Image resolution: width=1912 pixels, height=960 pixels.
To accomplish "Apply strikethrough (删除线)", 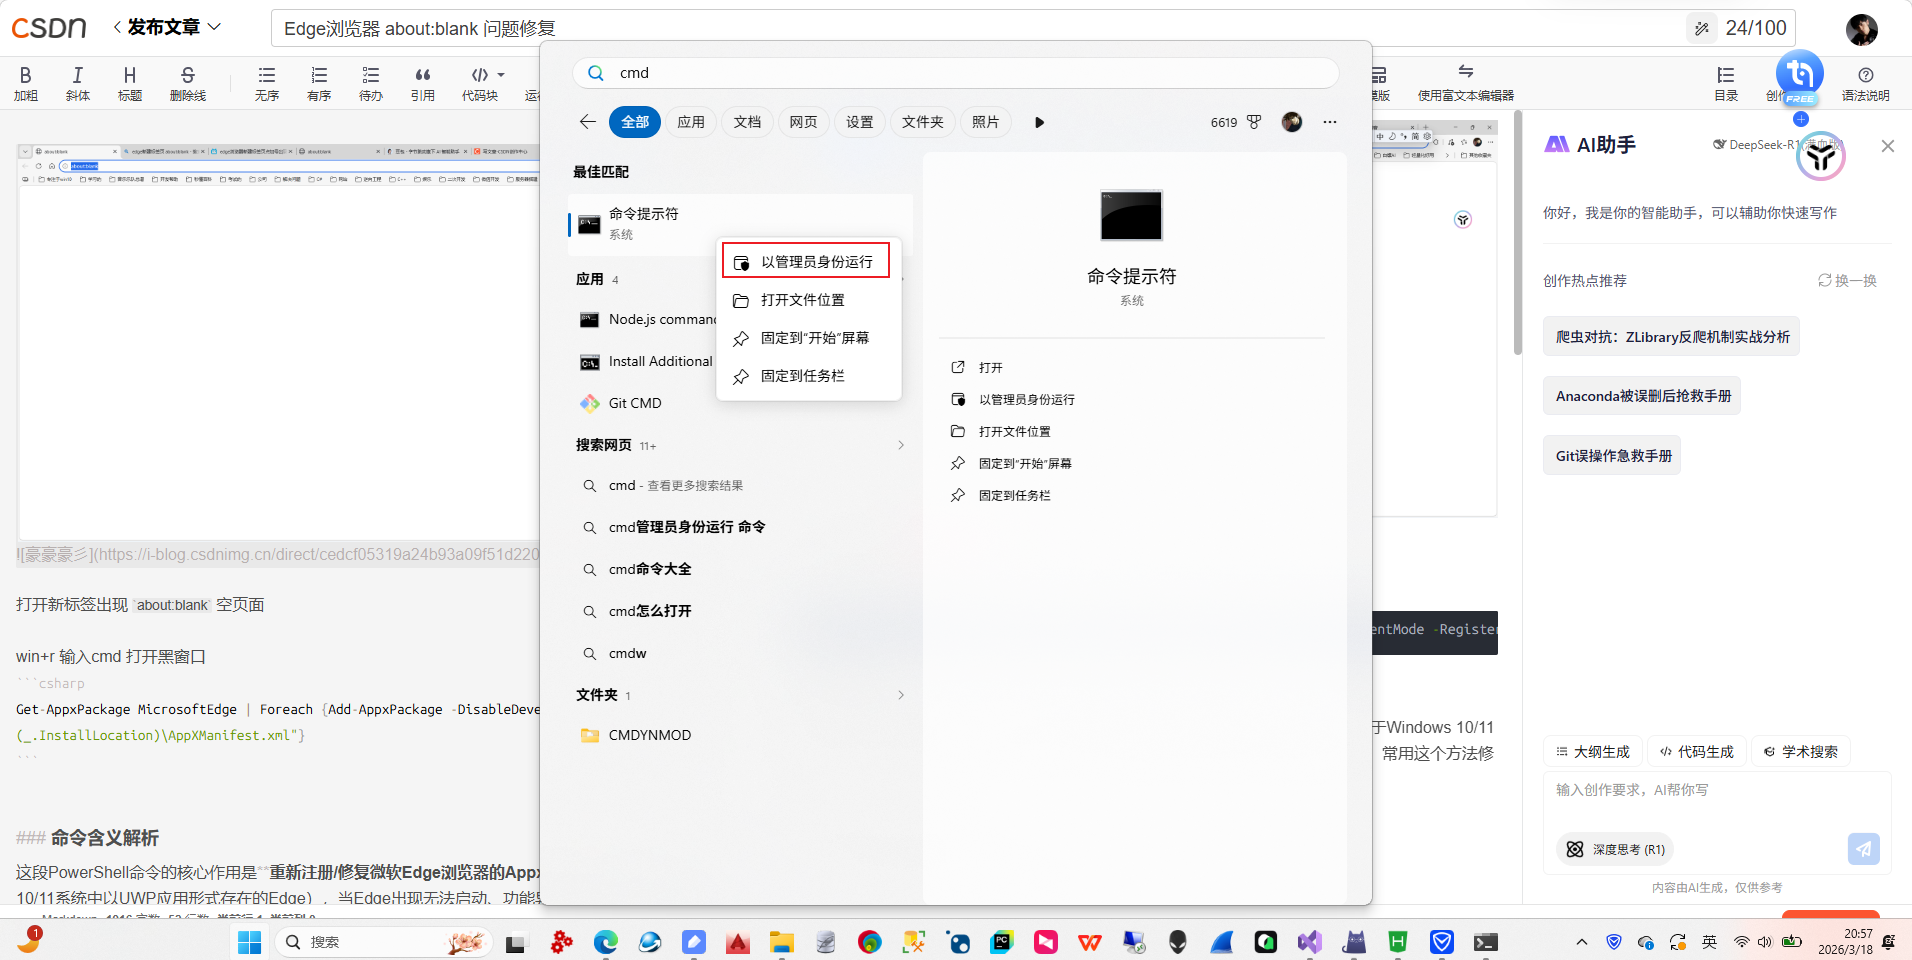I will [188, 83].
